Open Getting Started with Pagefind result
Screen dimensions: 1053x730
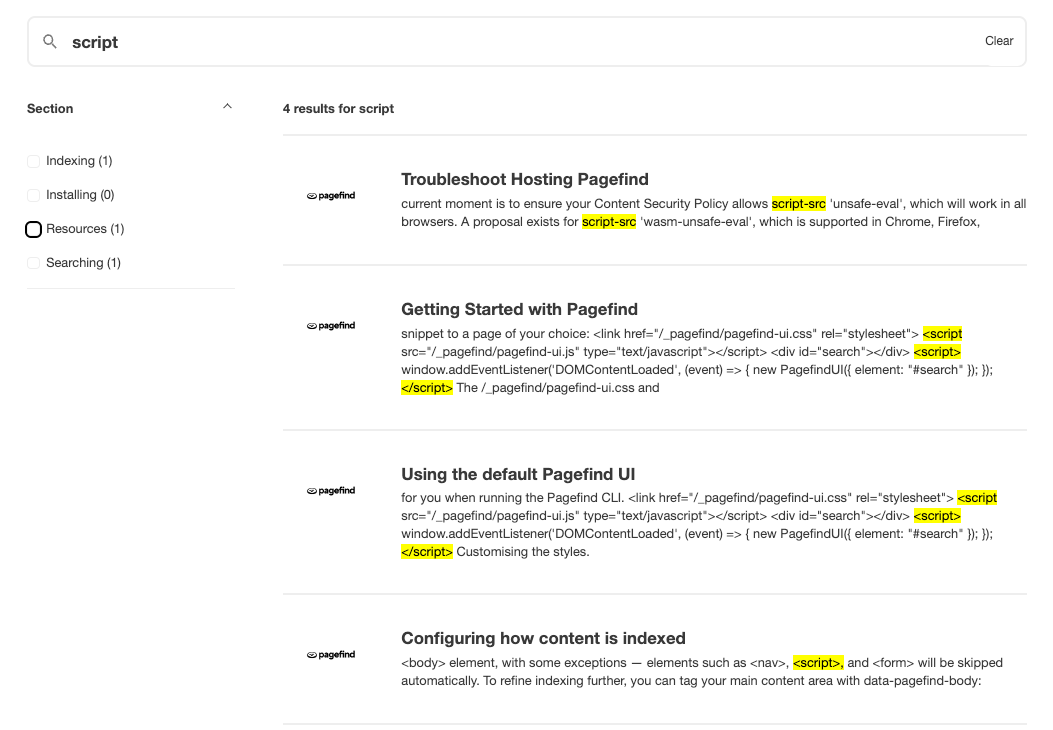click(x=519, y=309)
